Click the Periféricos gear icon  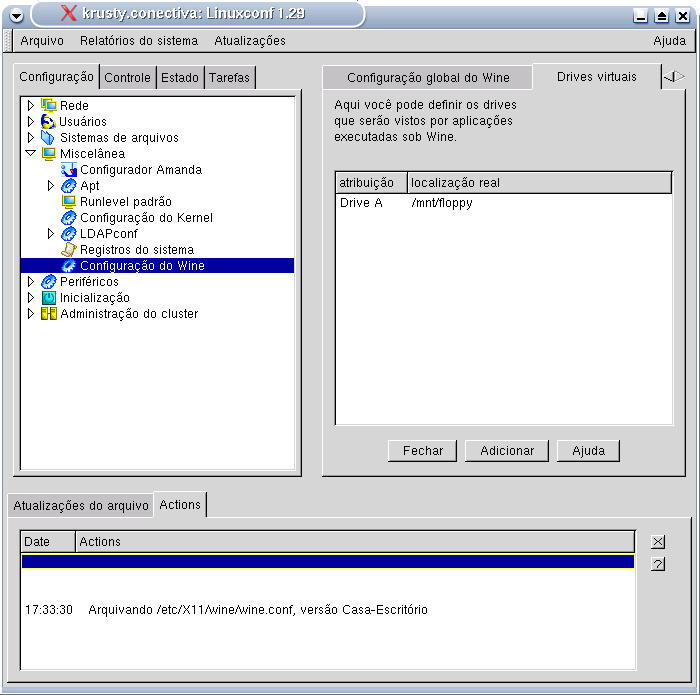(x=49, y=282)
